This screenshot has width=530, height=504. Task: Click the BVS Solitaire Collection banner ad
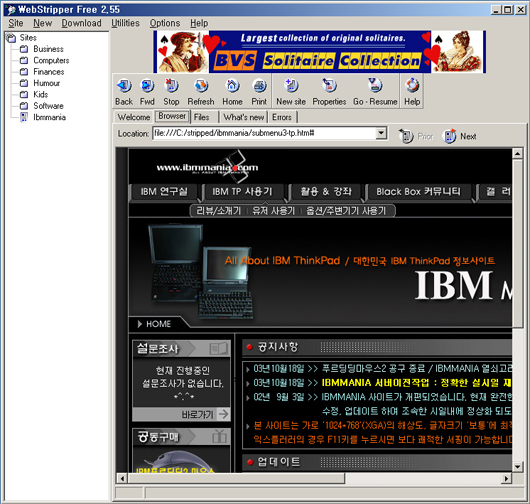coord(320,52)
